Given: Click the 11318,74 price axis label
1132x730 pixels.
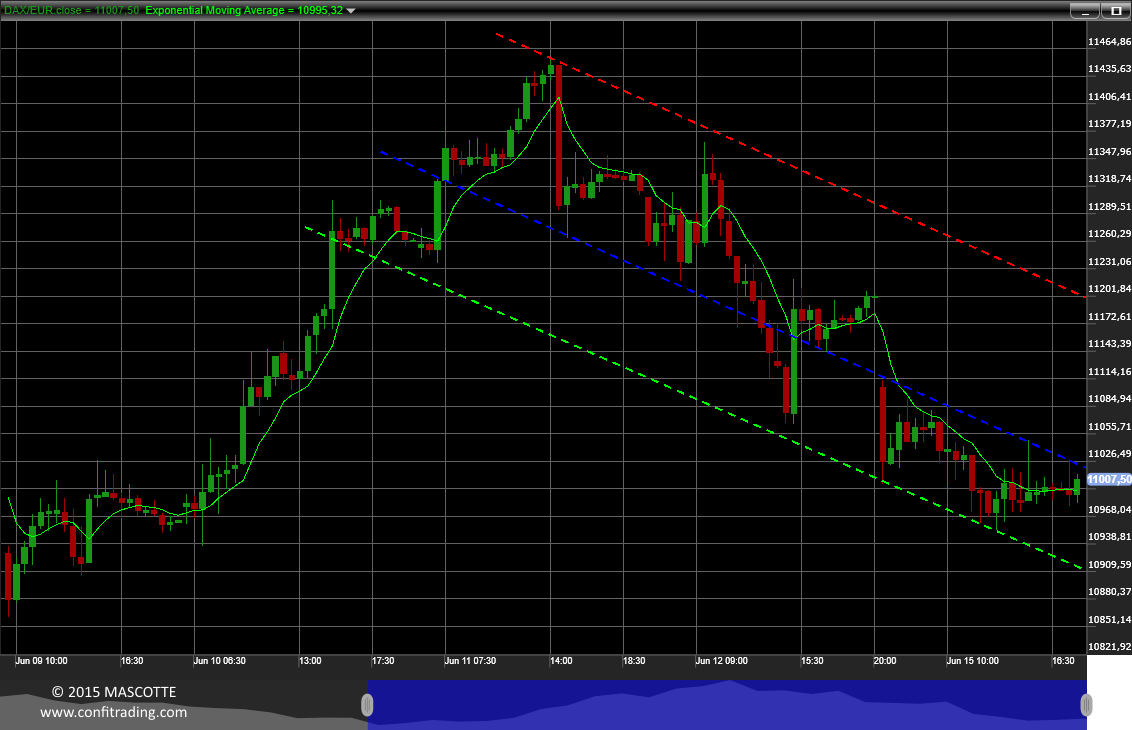Looking at the screenshot, I should [x=1110, y=178].
